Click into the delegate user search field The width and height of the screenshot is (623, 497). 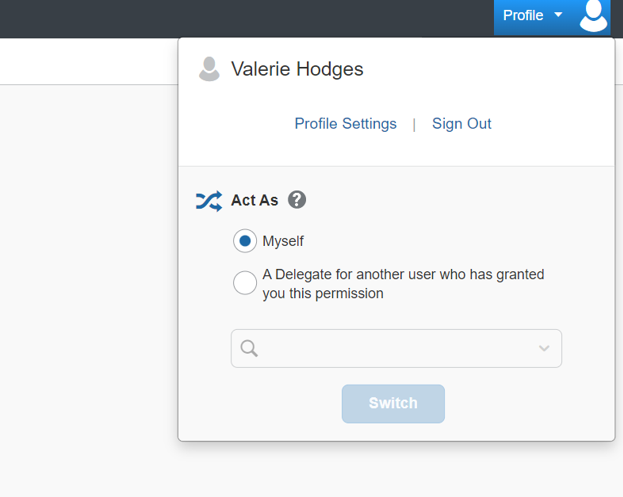(396, 348)
